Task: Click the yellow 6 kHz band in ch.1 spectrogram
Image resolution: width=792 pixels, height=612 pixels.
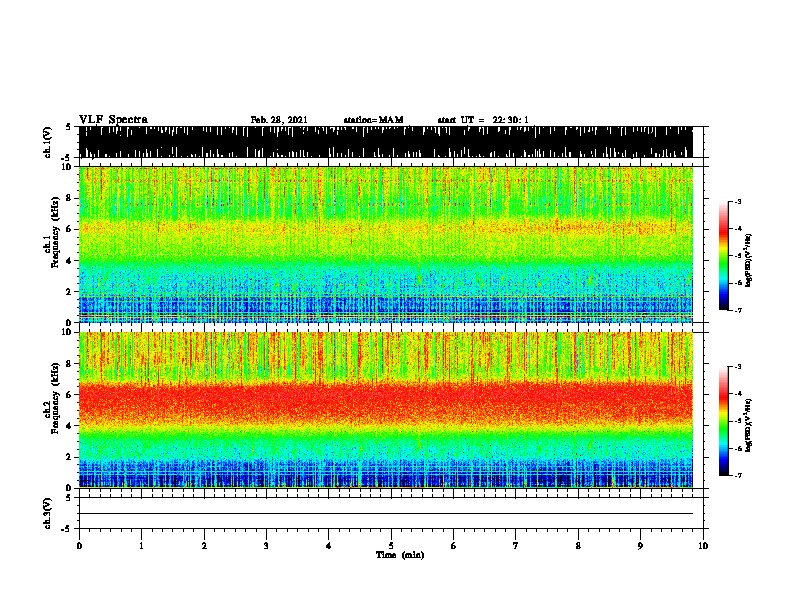Action: (x=385, y=229)
